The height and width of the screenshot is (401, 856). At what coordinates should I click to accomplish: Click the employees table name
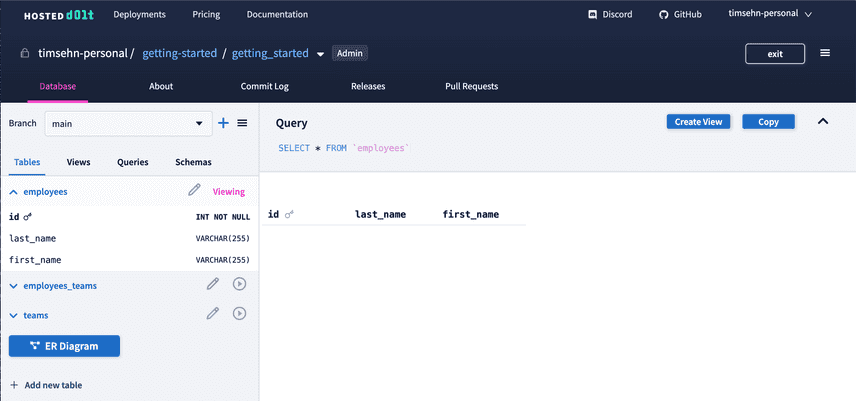[x=45, y=192]
